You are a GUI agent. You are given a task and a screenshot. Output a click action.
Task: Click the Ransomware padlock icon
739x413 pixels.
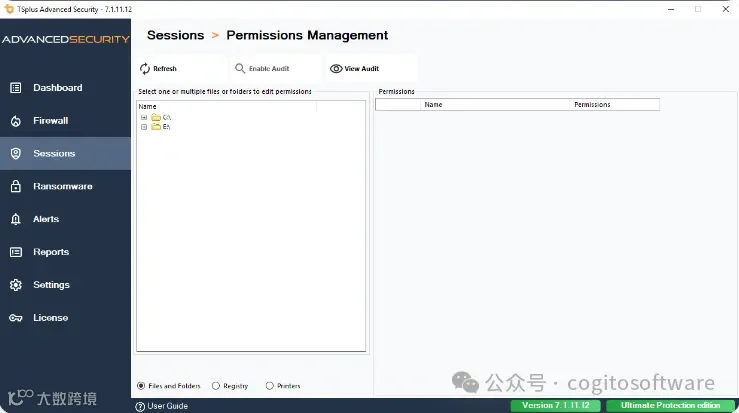coord(16,186)
